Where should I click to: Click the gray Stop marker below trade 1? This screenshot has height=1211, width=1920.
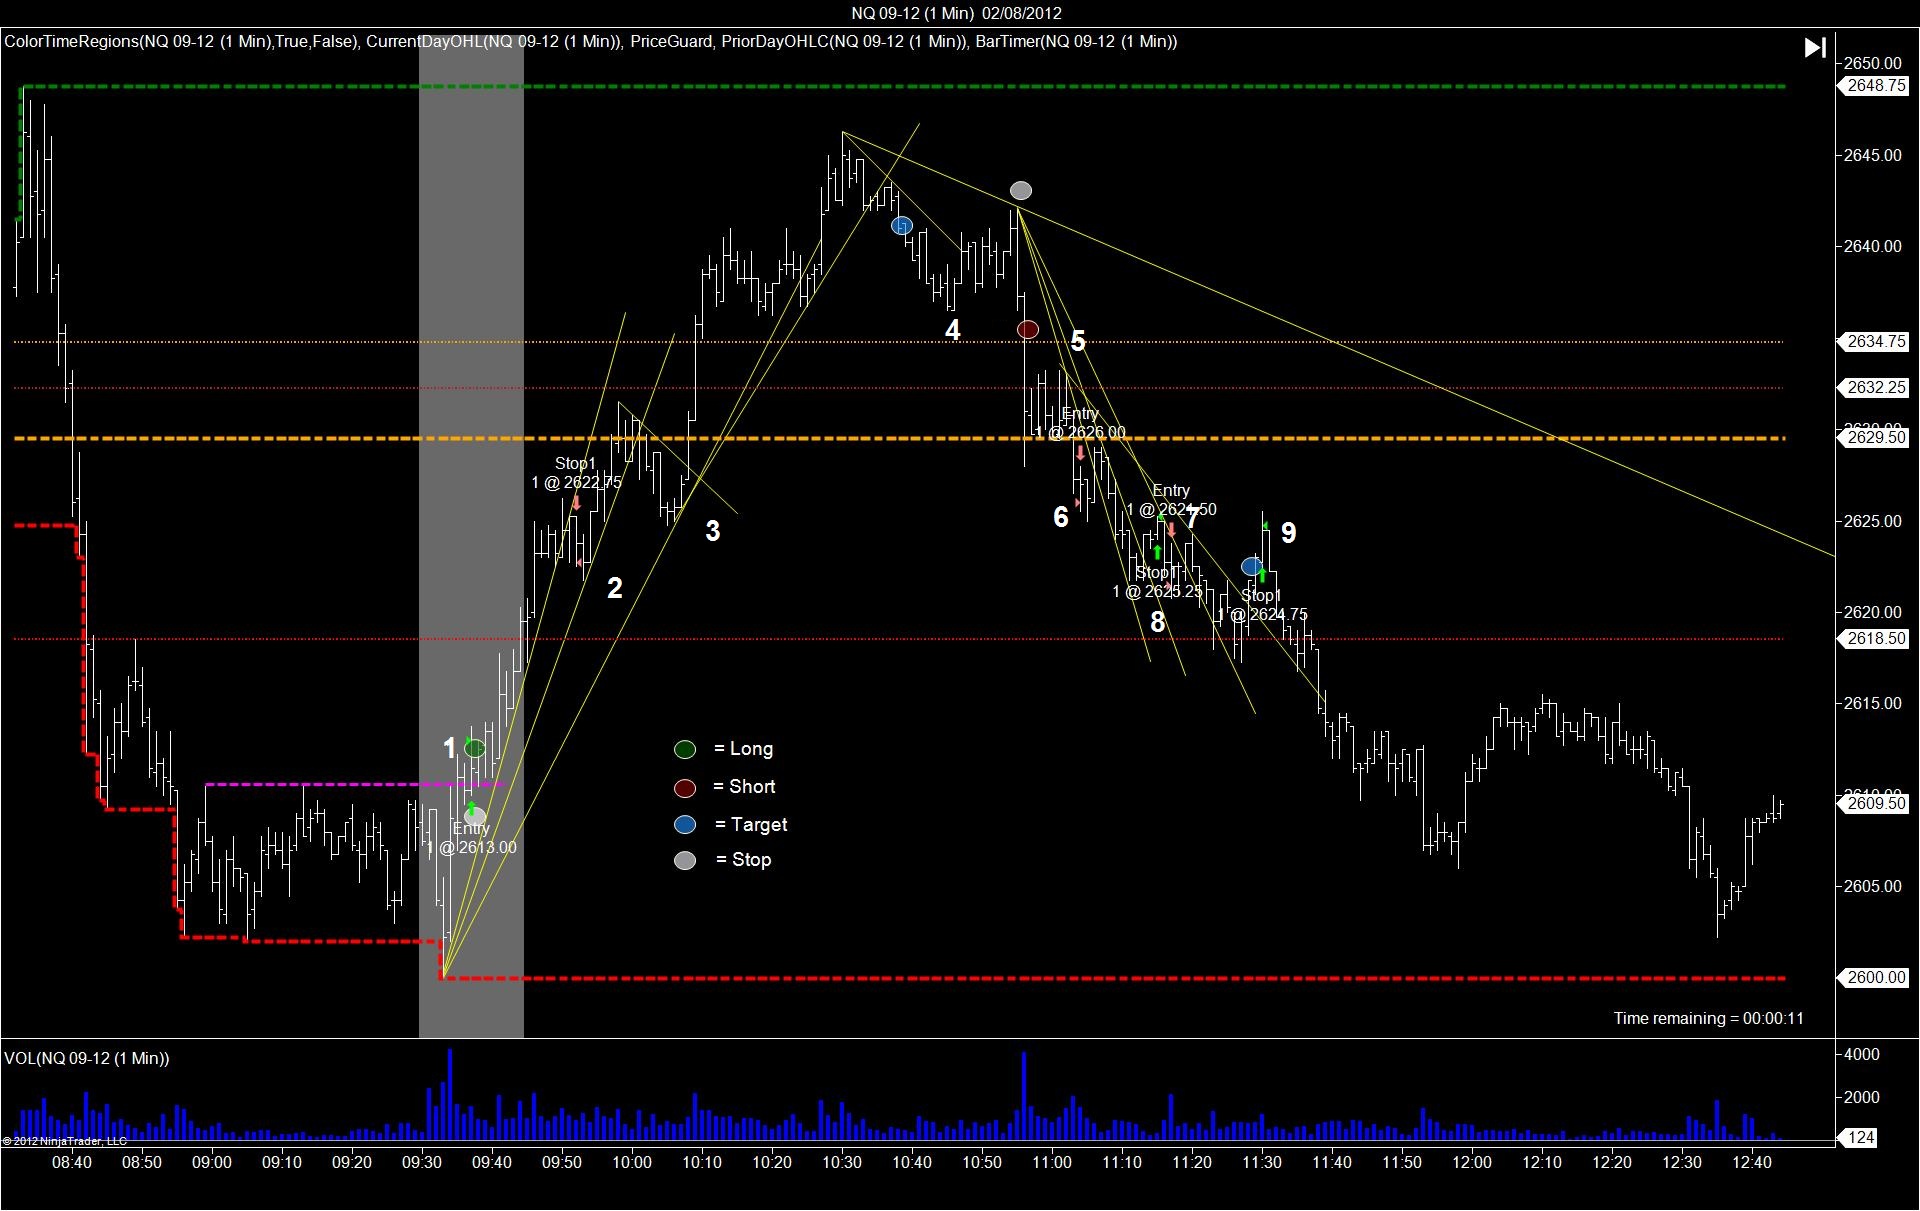tap(475, 816)
